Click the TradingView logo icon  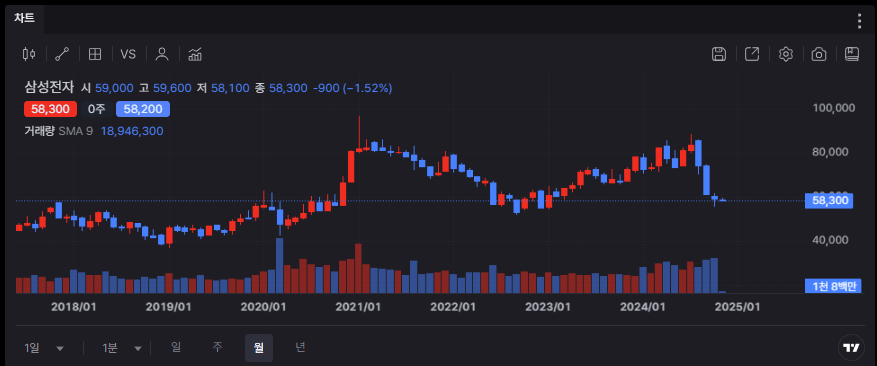coord(851,348)
